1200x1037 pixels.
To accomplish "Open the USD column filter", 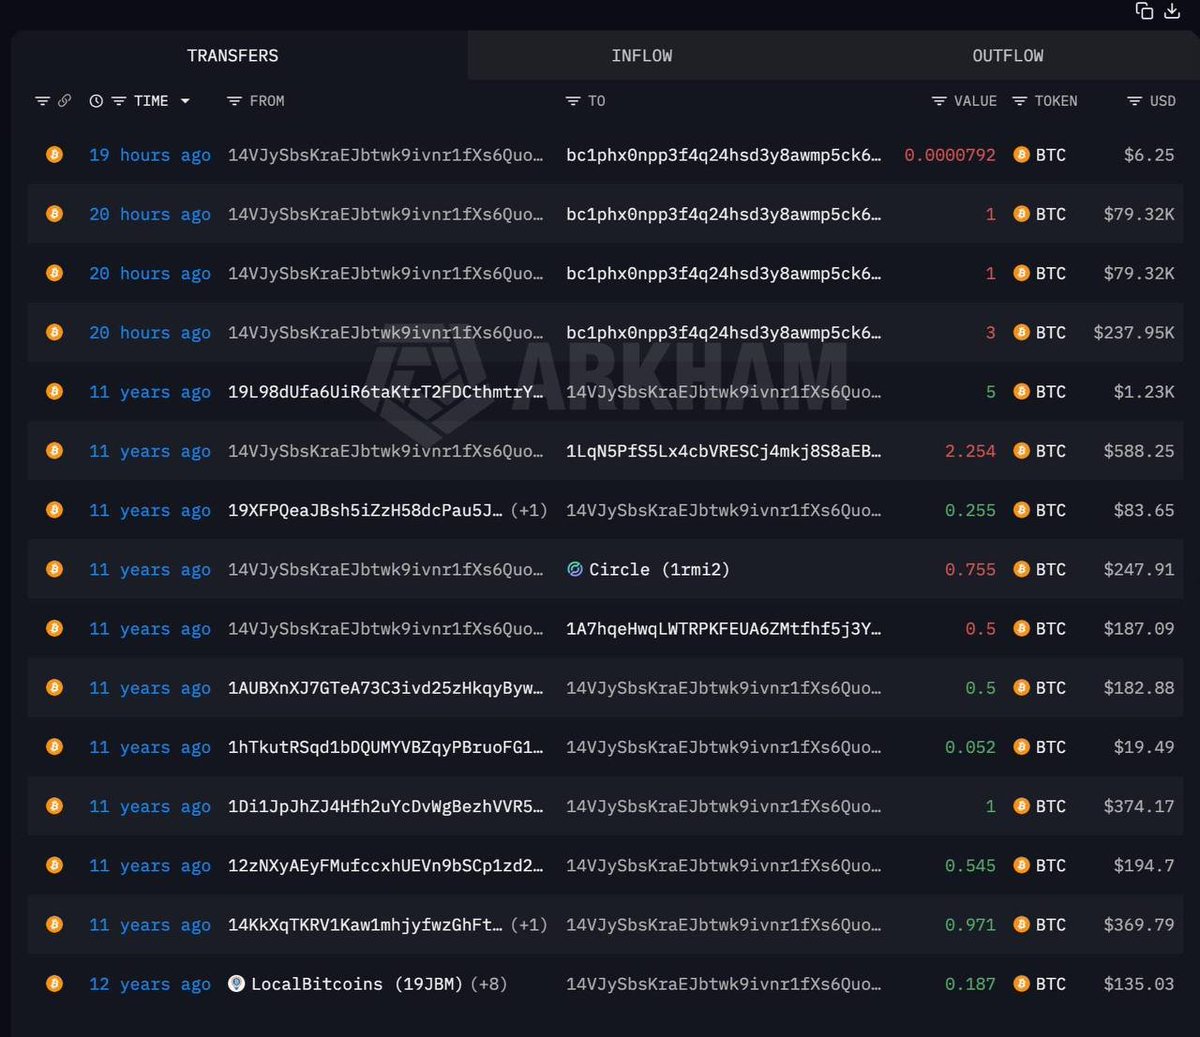I will coord(1134,101).
